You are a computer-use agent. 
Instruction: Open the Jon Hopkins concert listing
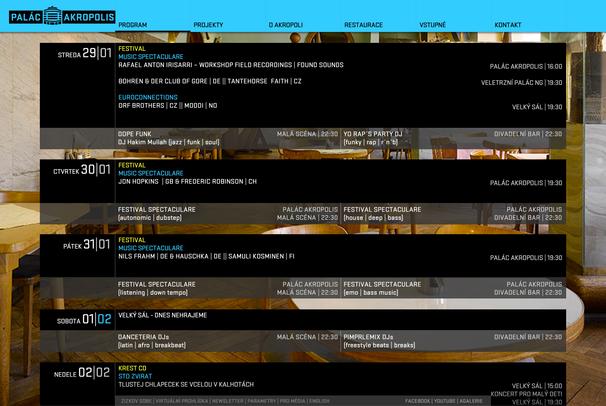[x=187, y=182]
